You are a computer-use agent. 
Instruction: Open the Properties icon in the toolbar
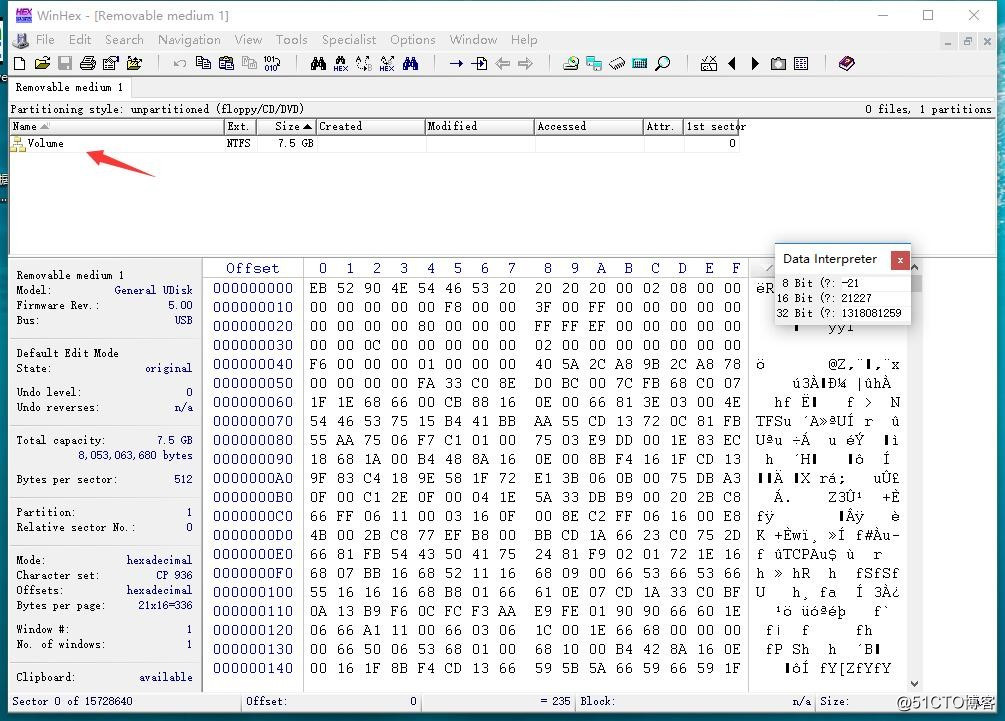click(x=111, y=63)
